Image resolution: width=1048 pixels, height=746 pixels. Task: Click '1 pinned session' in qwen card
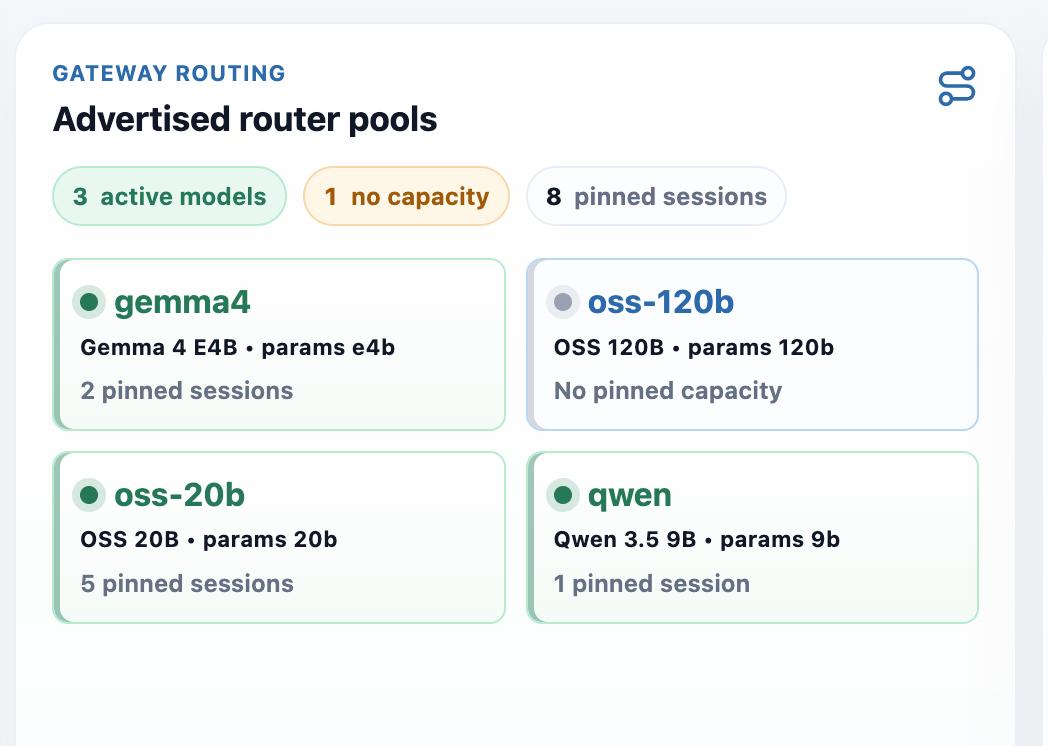[652, 584]
